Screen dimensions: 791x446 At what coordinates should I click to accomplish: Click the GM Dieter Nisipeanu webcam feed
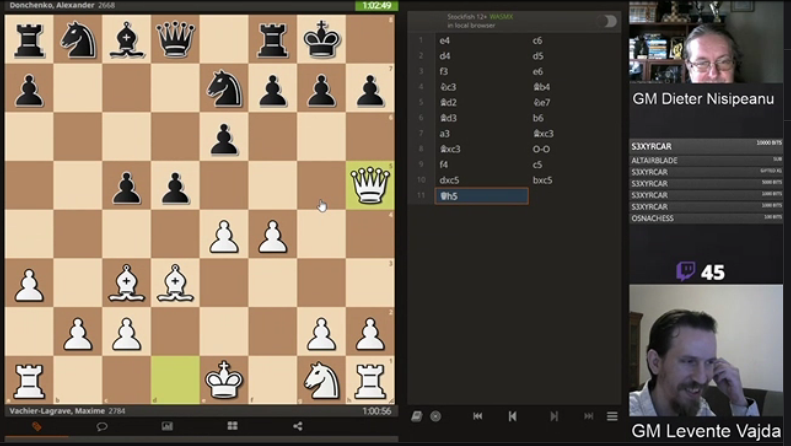[x=706, y=42]
